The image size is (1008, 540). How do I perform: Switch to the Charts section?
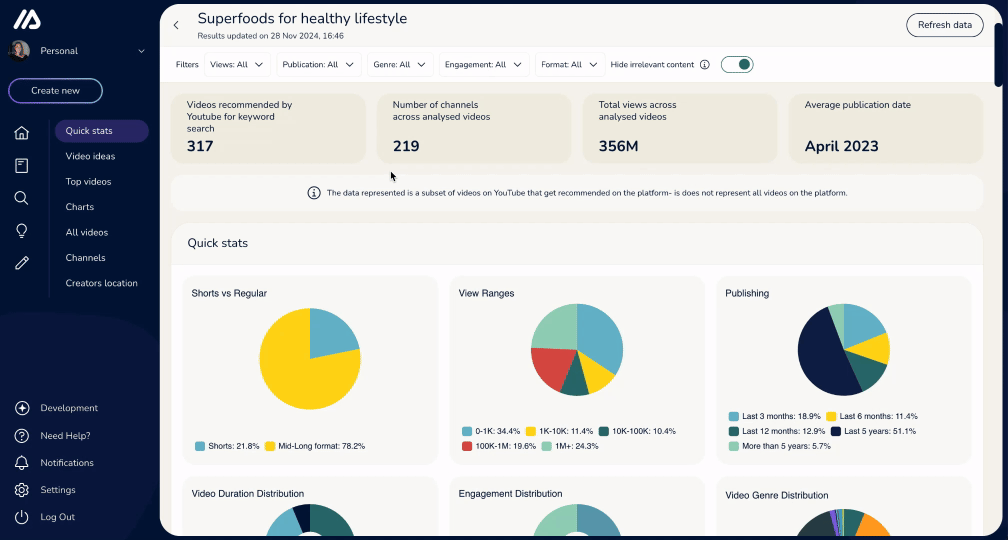[80, 207]
